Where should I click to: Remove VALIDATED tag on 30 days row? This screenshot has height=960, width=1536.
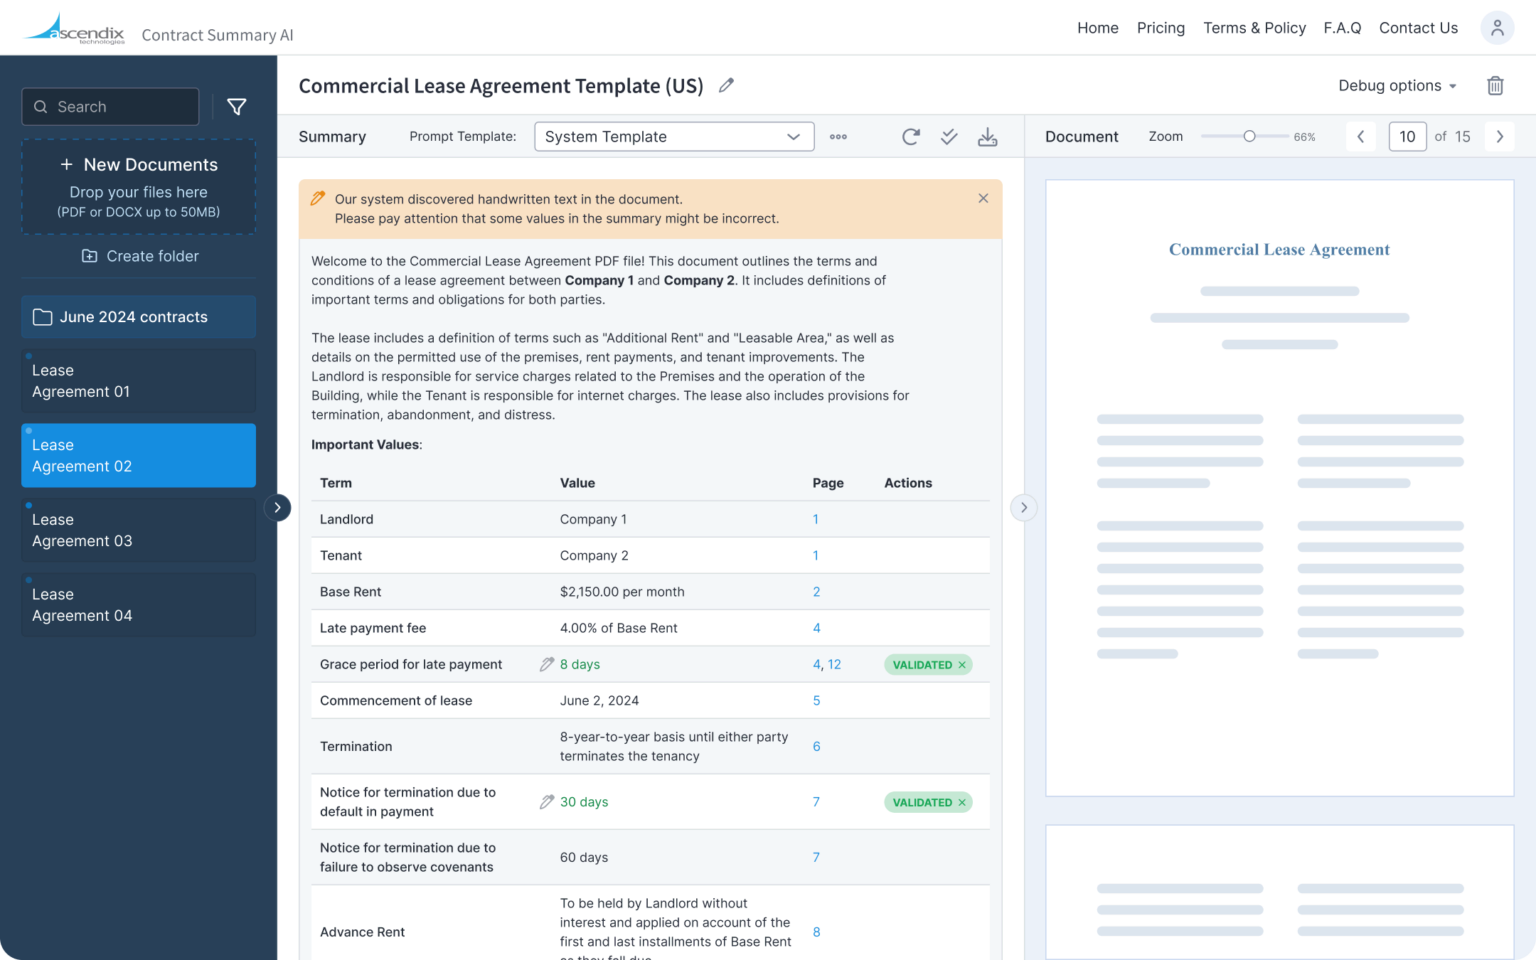tap(962, 803)
